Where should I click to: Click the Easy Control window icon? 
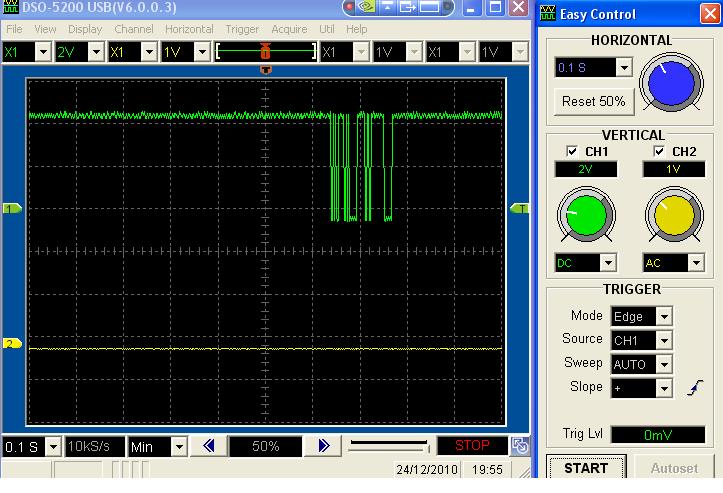[548, 13]
